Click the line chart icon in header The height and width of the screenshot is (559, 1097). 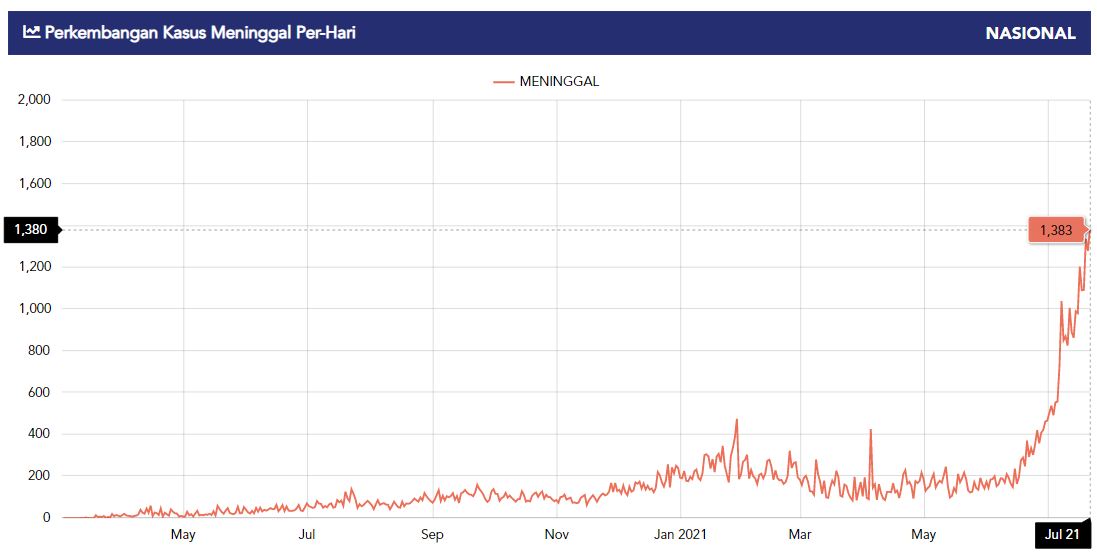coord(31,33)
